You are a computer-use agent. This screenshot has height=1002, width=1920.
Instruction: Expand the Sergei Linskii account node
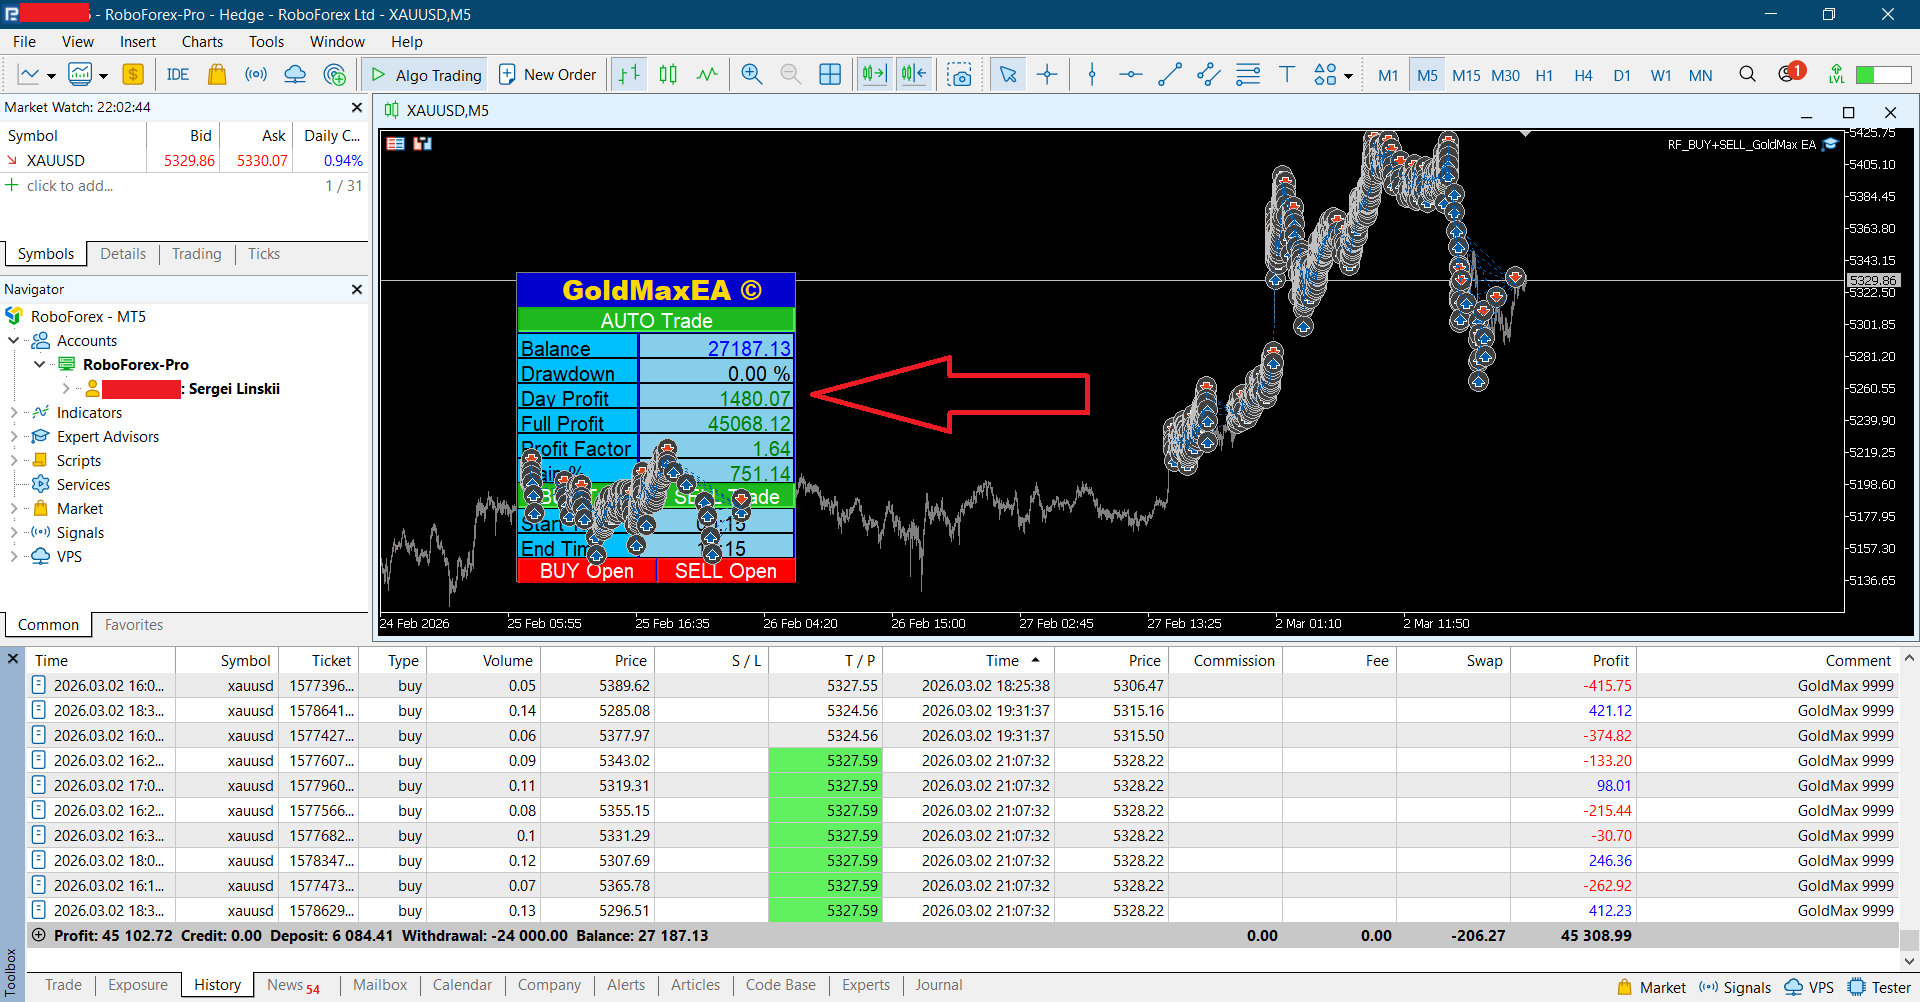pos(66,388)
